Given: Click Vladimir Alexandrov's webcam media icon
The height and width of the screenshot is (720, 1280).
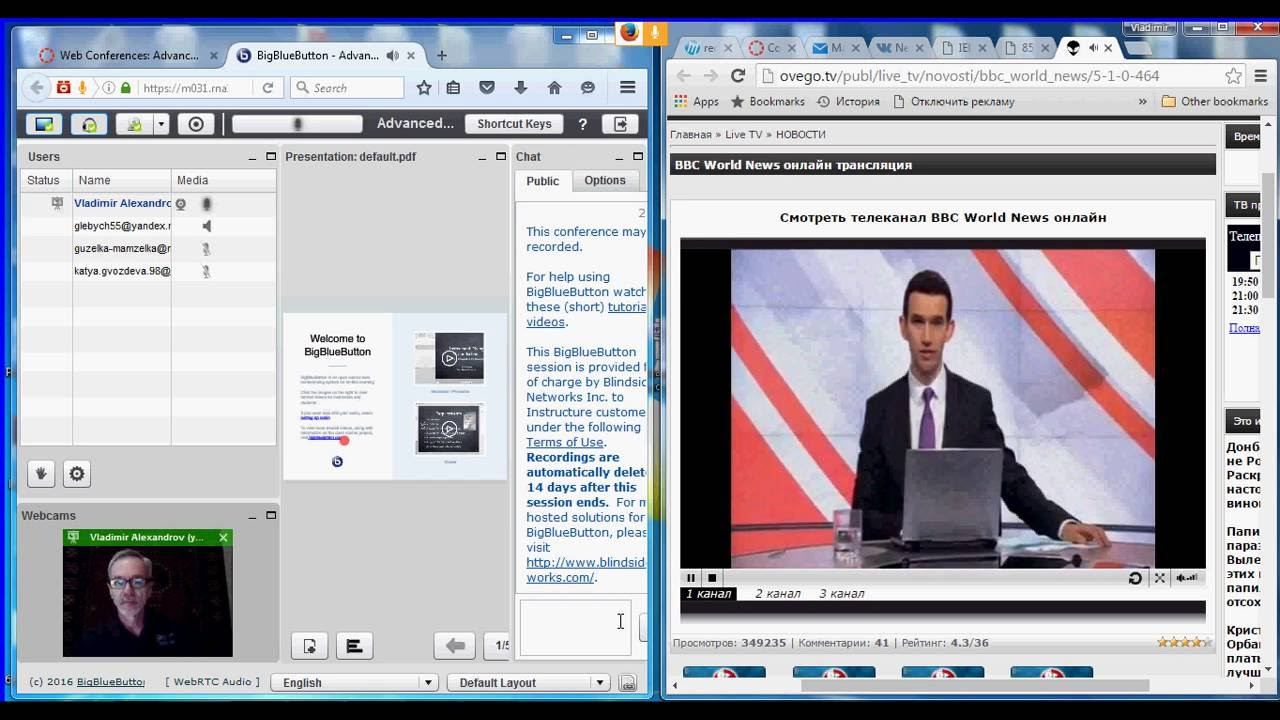Looking at the screenshot, I should point(181,204).
